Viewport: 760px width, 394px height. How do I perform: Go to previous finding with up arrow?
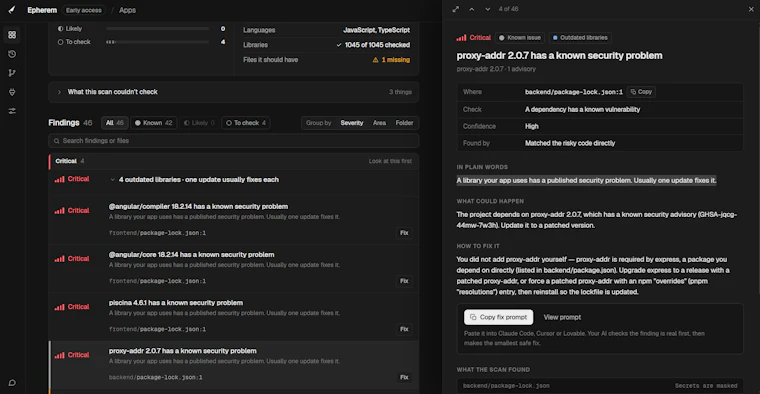472,9
